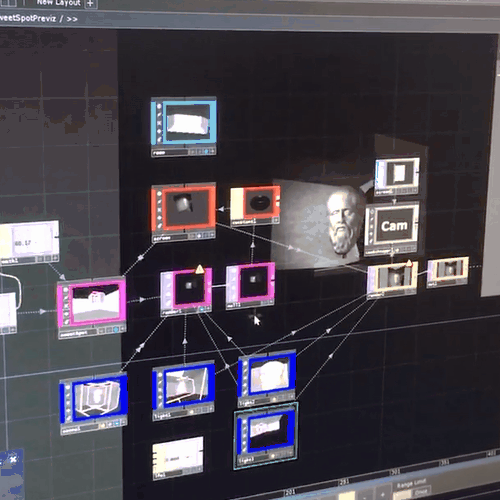500x500 pixels.
Task: Click the warning triangle on the node below Cam
Action: pyautogui.click(x=409, y=264)
